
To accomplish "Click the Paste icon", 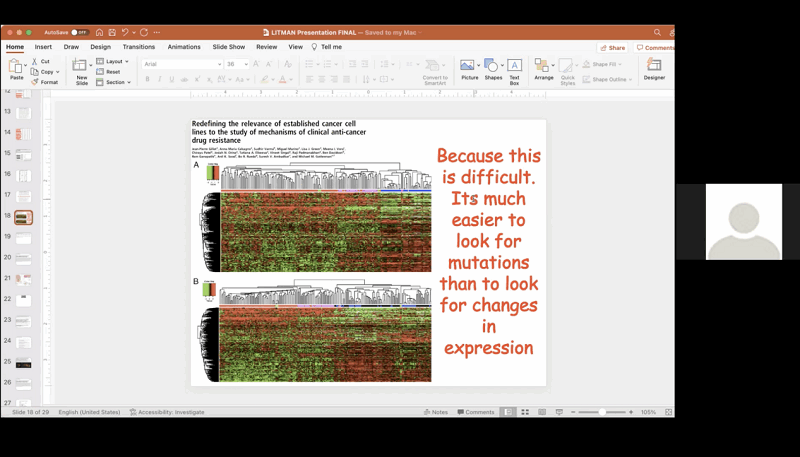I will (x=16, y=66).
